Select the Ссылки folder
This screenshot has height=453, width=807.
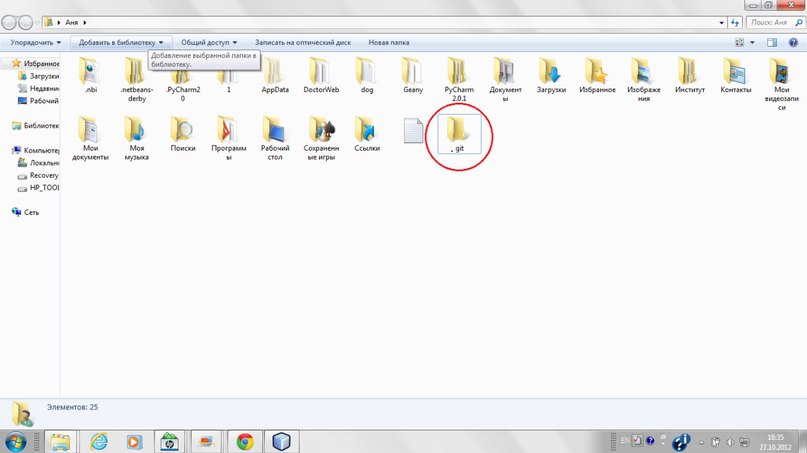pyautogui.click(x=366, y=134)
